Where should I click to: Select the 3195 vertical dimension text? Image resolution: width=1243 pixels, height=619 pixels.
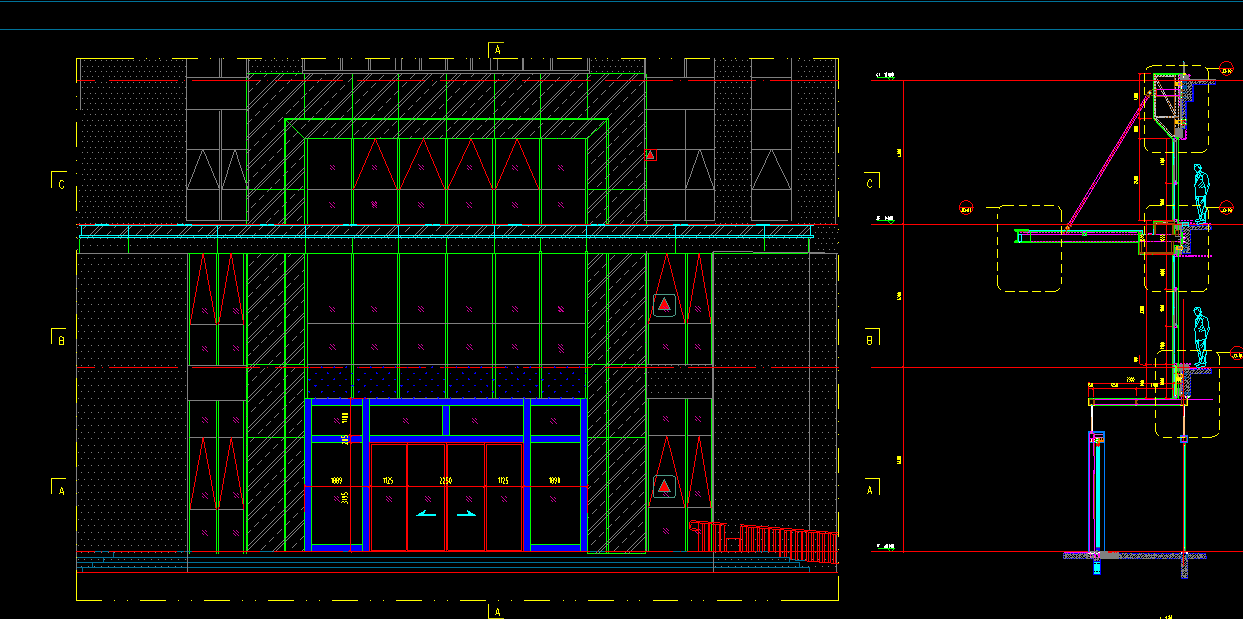345,498
